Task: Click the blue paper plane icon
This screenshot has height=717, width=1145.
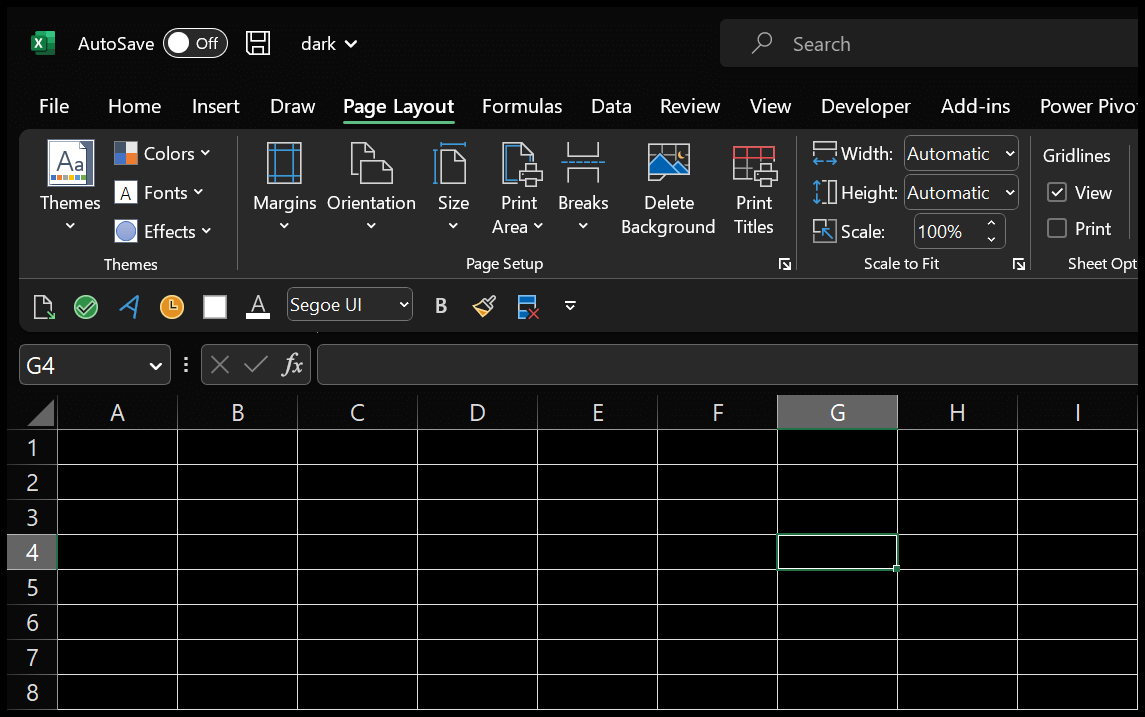Action: click(129, 307)
